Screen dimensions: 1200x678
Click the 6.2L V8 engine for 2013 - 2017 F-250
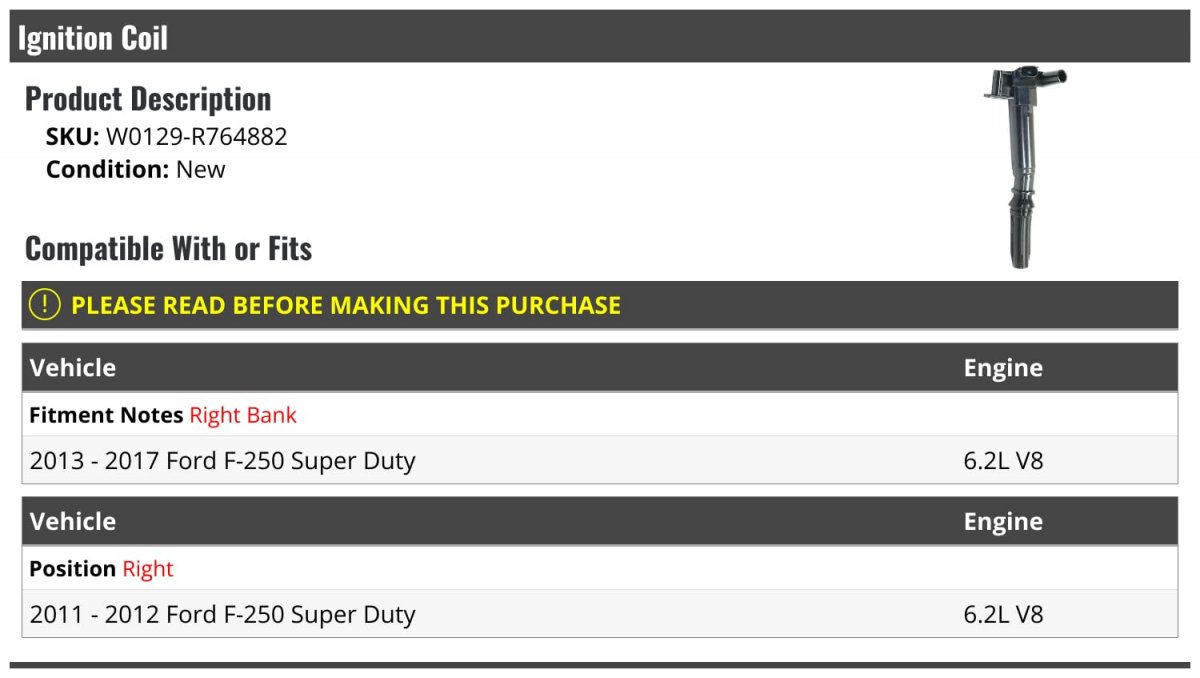pyautogui.click(x=1003, y=461)
